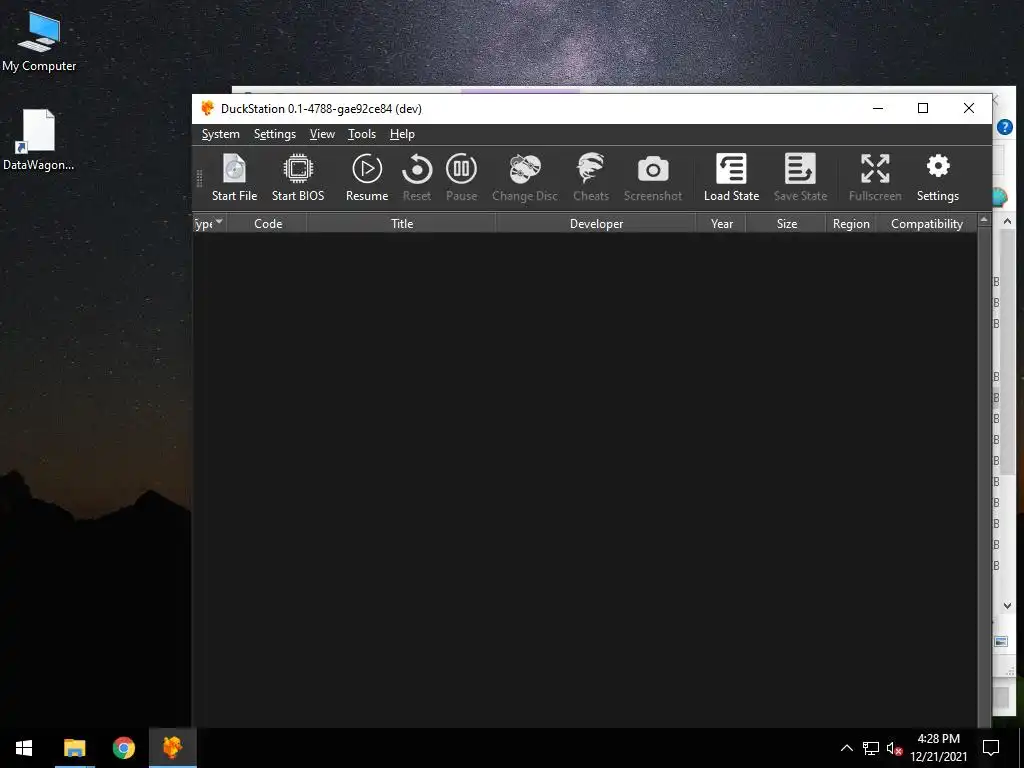Click background window scrollbar down arrow

(x=1007, y=605)
